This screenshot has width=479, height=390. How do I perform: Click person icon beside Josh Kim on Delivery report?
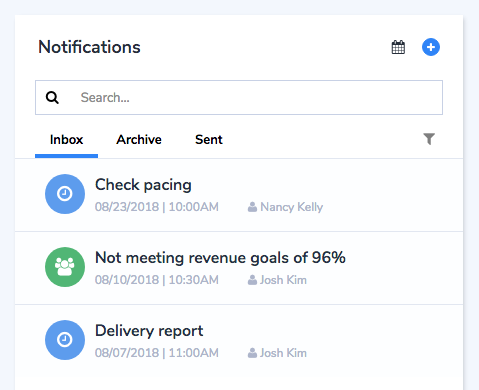(252, 353)
